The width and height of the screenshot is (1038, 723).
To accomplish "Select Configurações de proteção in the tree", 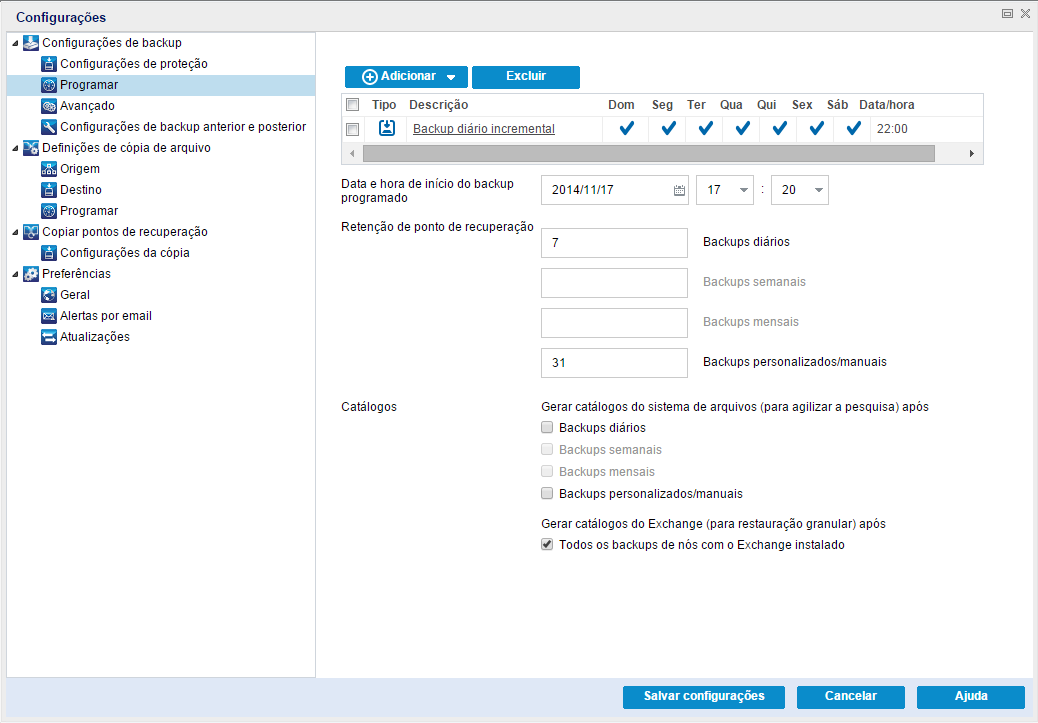I will click(x=134, y=64).
